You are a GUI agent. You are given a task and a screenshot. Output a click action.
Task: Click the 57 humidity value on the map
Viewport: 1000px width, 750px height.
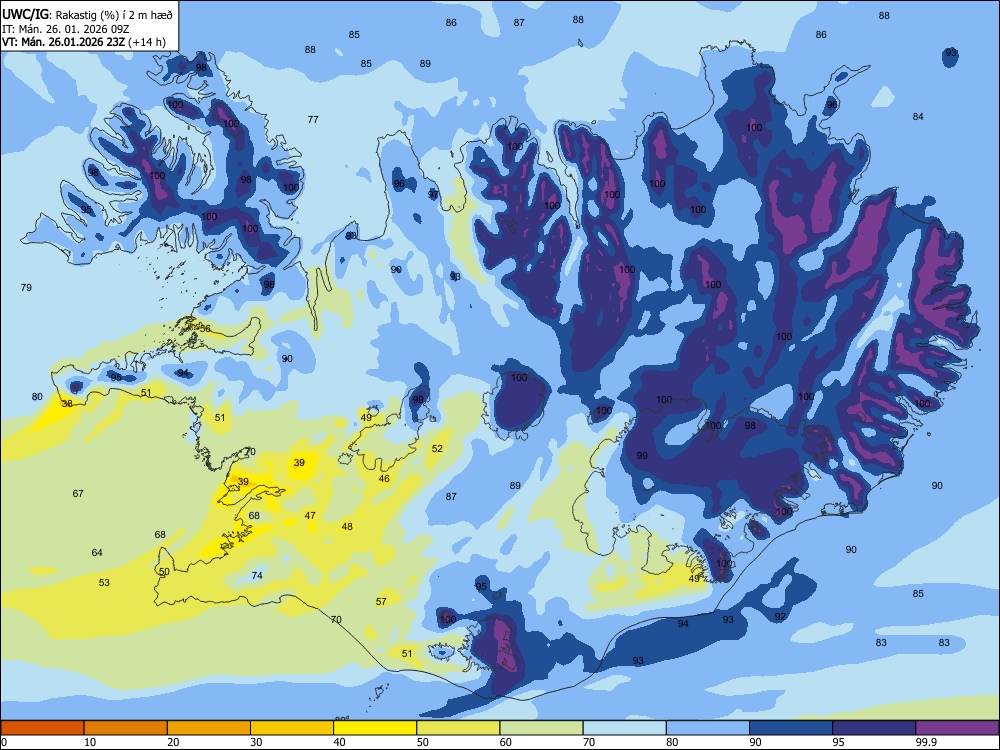(381, 601)
